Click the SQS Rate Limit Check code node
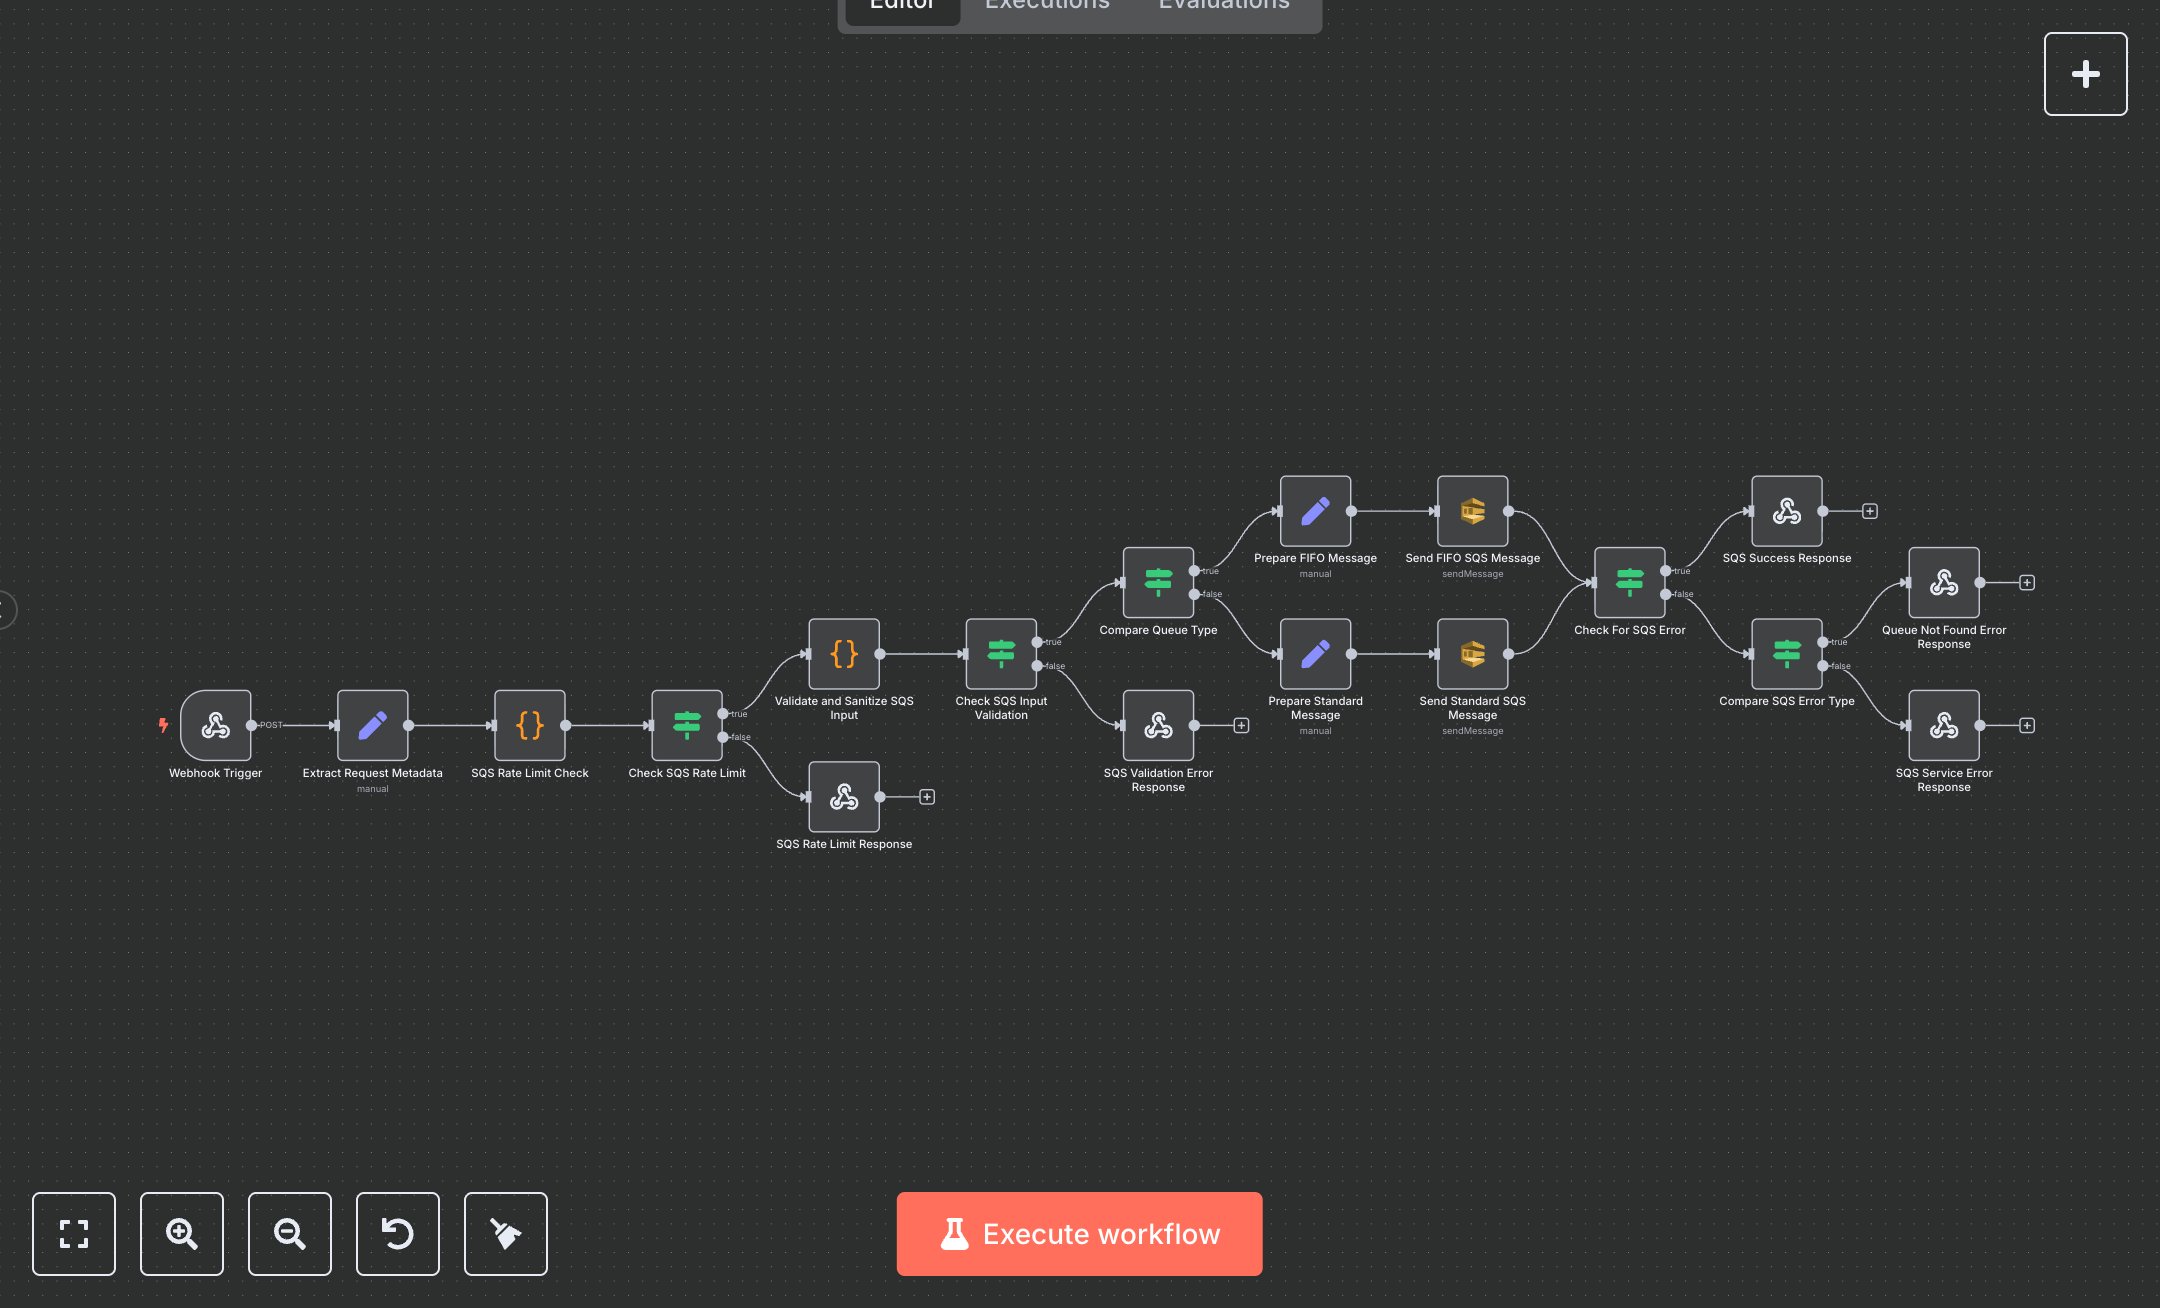The width and height of the screenshot is (2160, 1308). coord(529,727)
